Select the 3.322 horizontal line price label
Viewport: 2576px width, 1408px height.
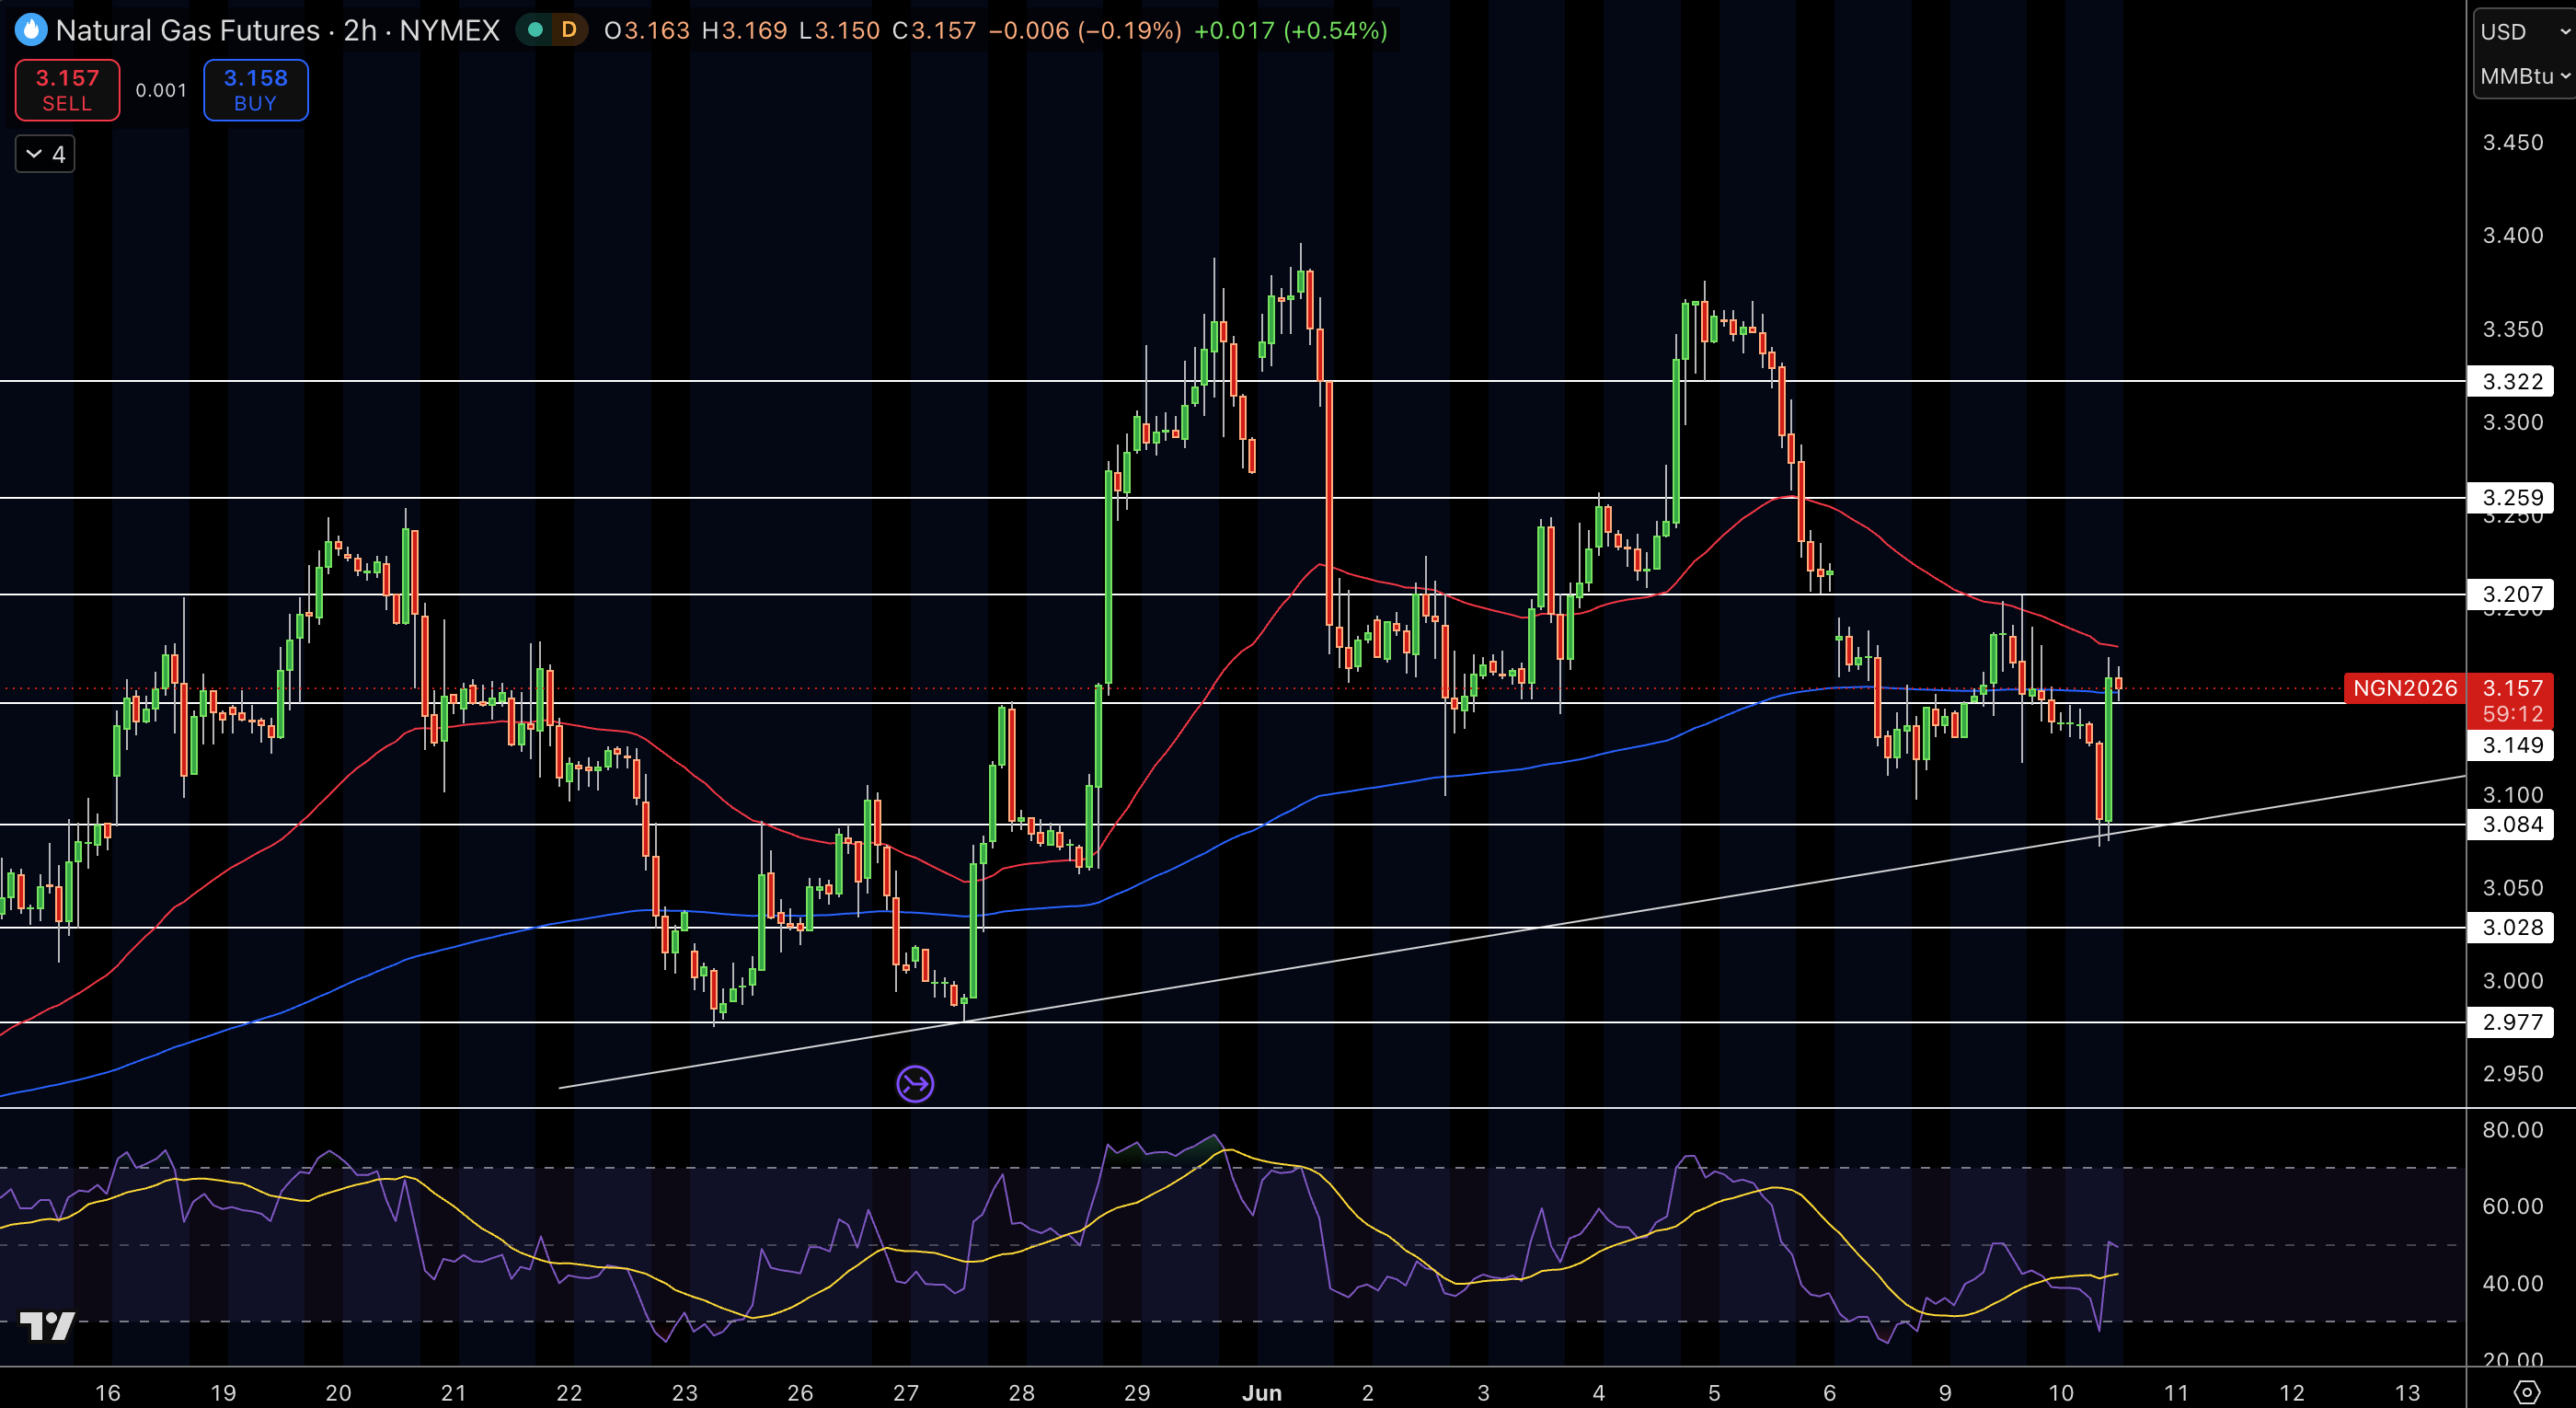[2511, 381]
